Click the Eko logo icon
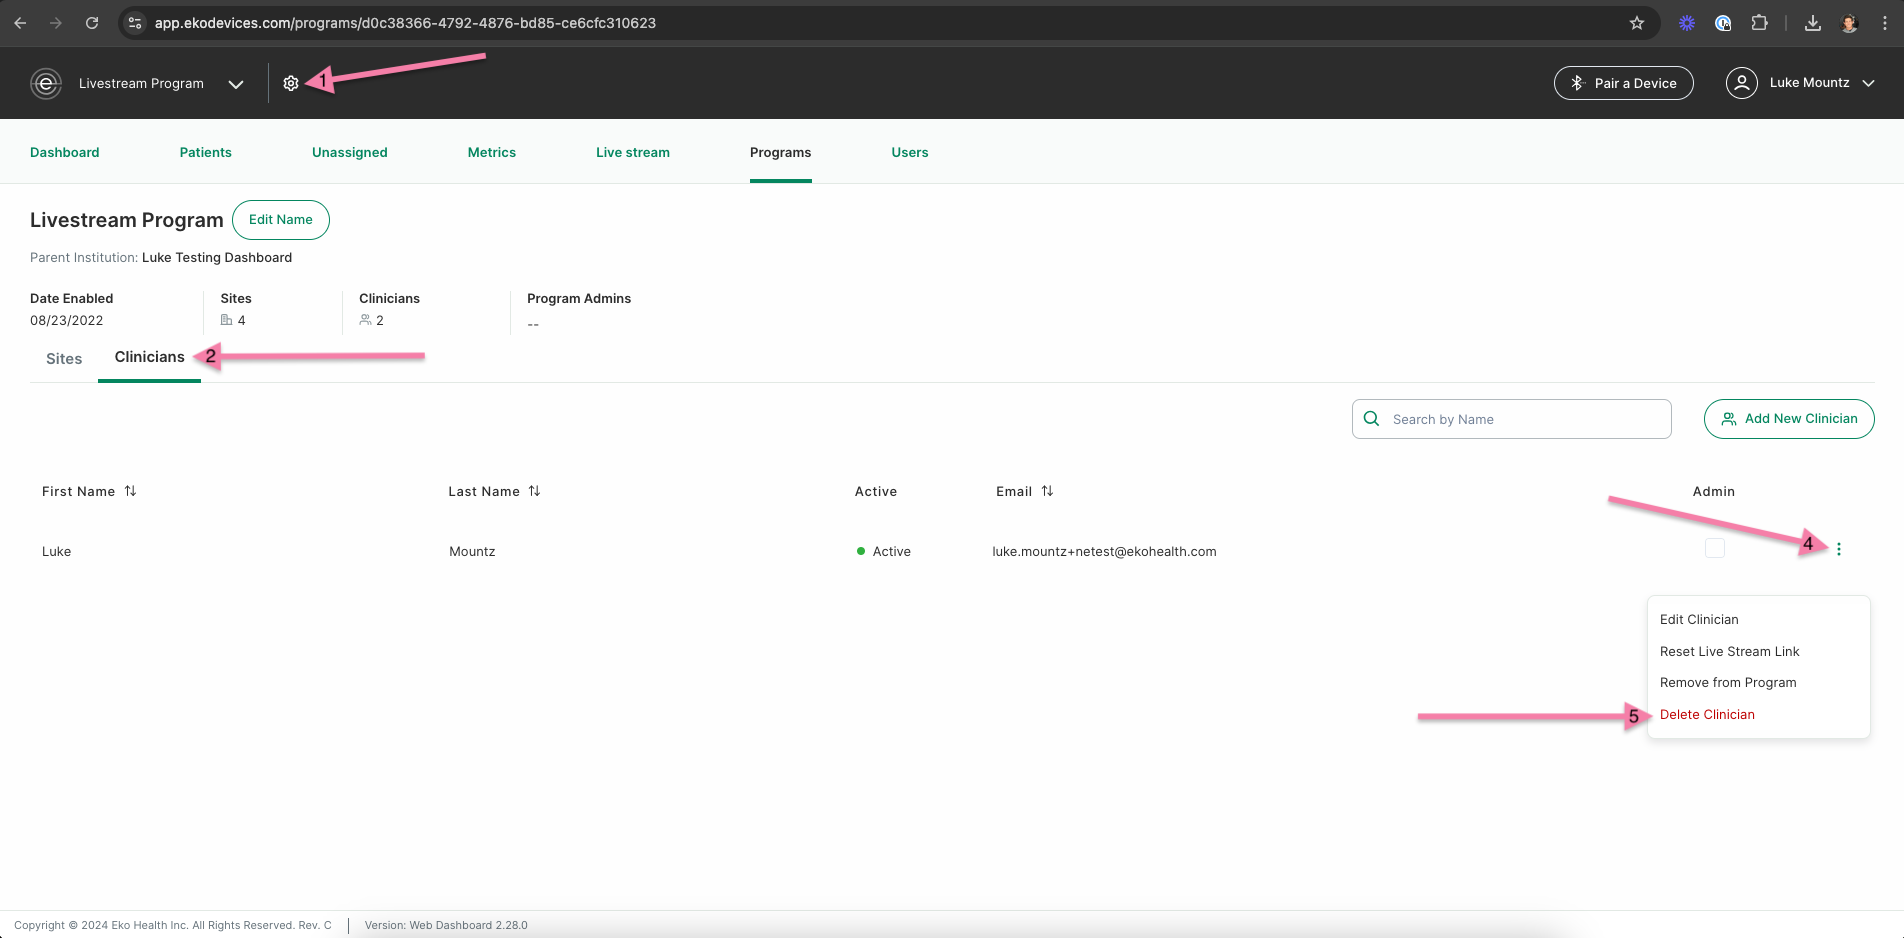1904x938 pixels. [x=46, y=84]
